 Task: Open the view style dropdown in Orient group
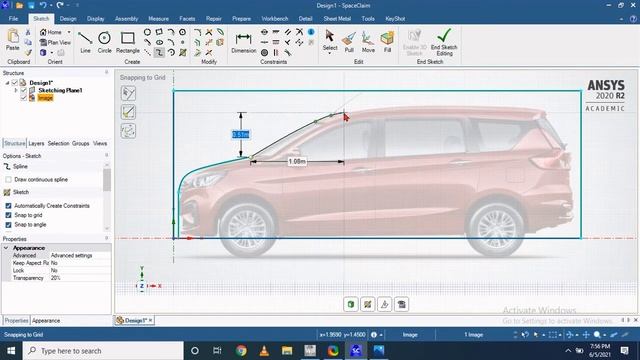tap(52, 53)
